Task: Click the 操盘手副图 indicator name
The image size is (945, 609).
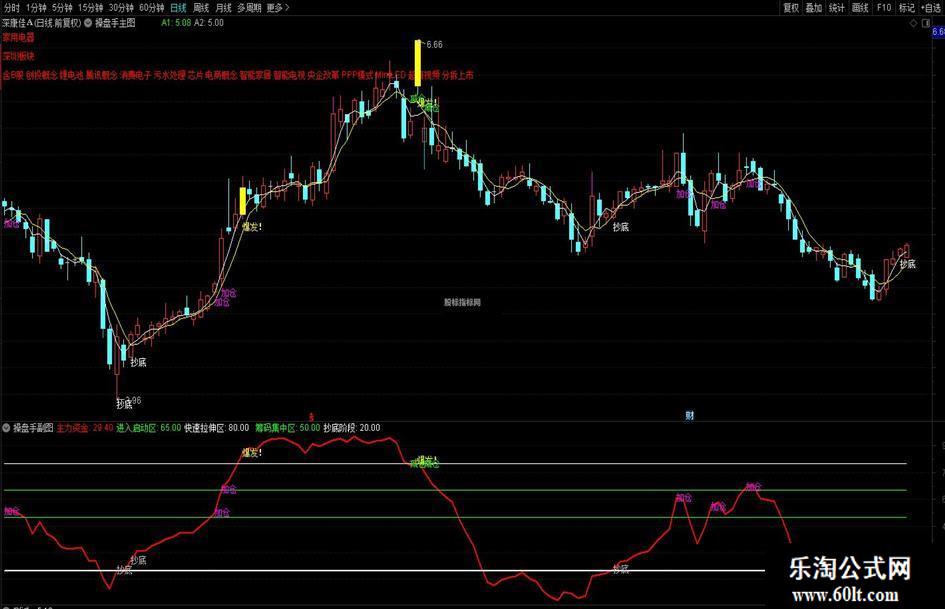Action: (x=33, y=428)
